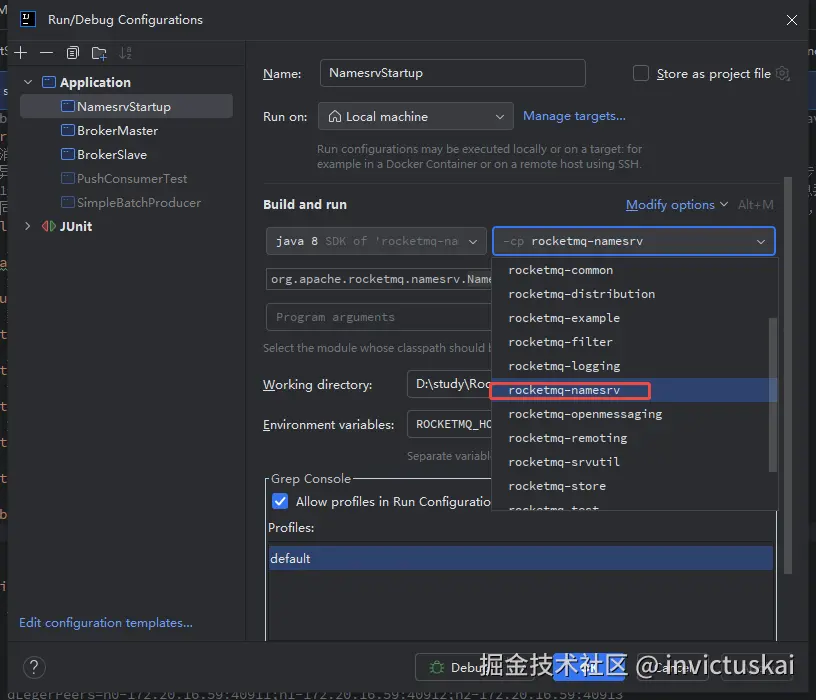Open Modify options dropdown
The image size is (816, 700).
pos(677,205)
